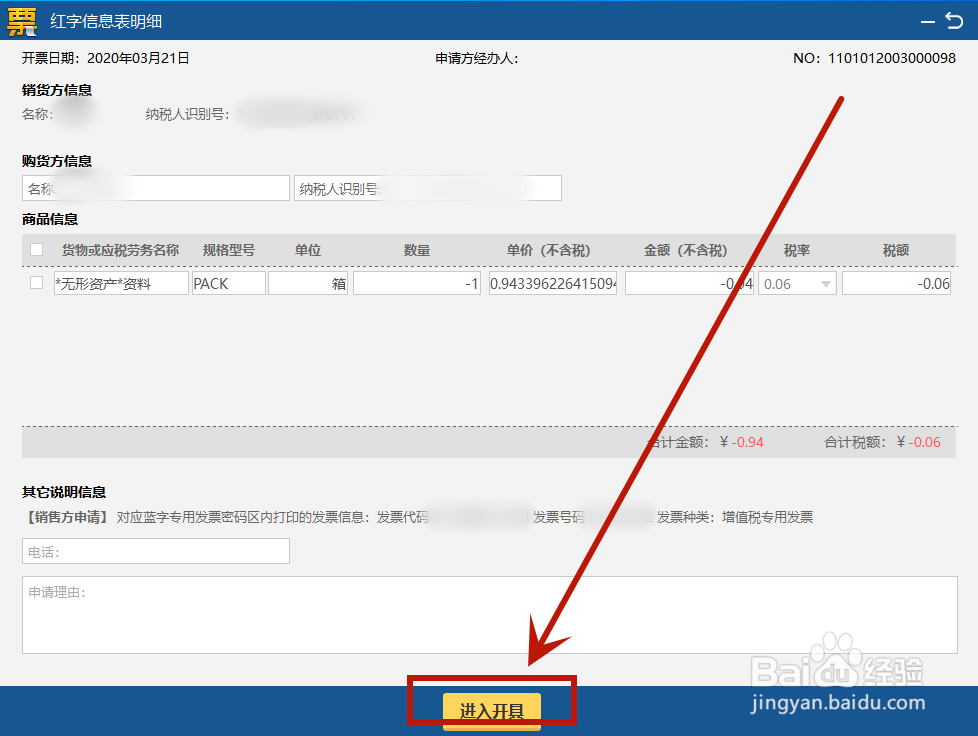Select the 数量 quantity field showing -1
978x736 pixels.
pos(417,283)
